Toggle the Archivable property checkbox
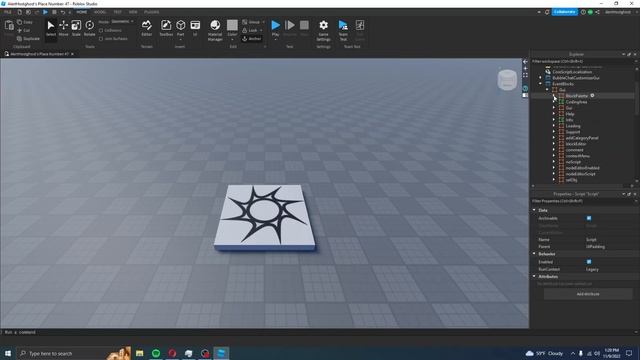The height and width of the screenshot is (360, 640). click(x=589, y=218)
